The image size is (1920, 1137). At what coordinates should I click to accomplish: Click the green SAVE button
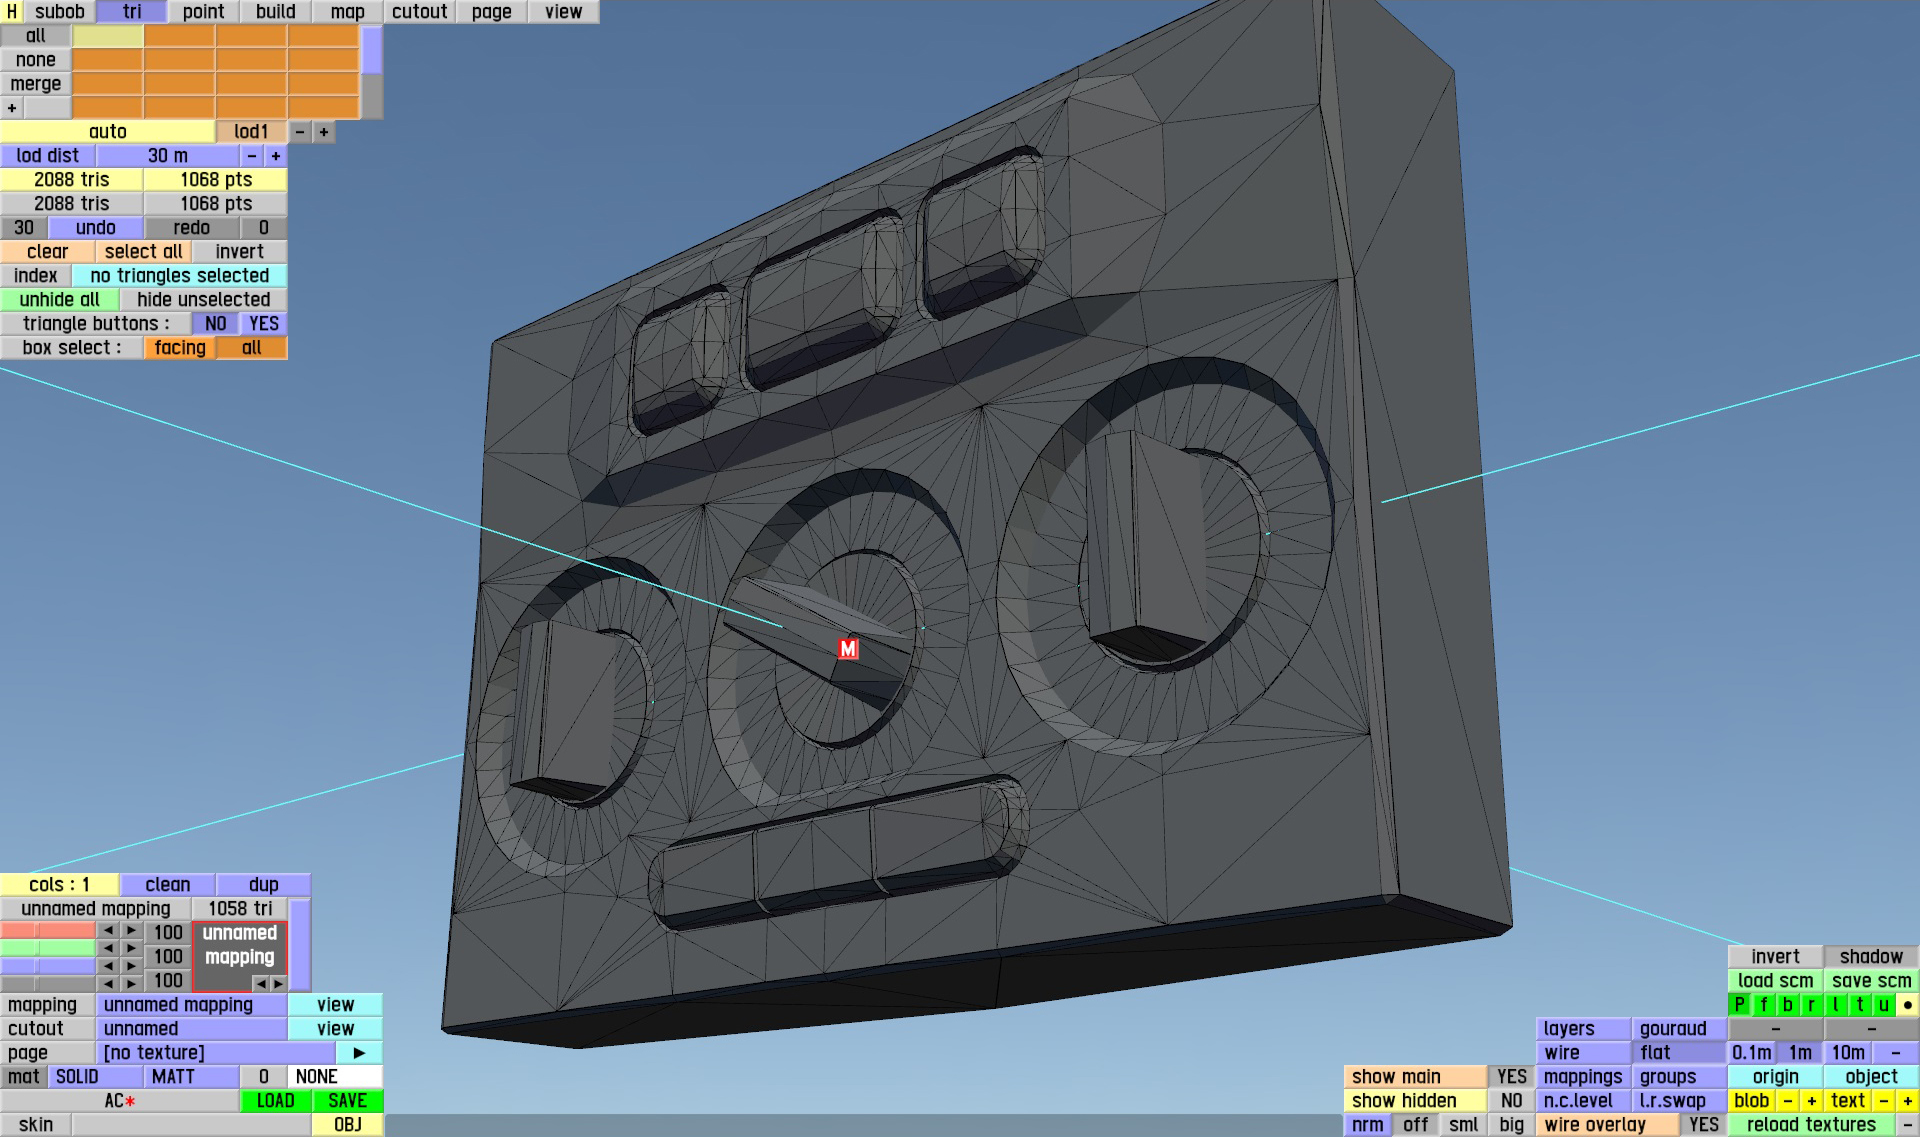coord(347,1101)
